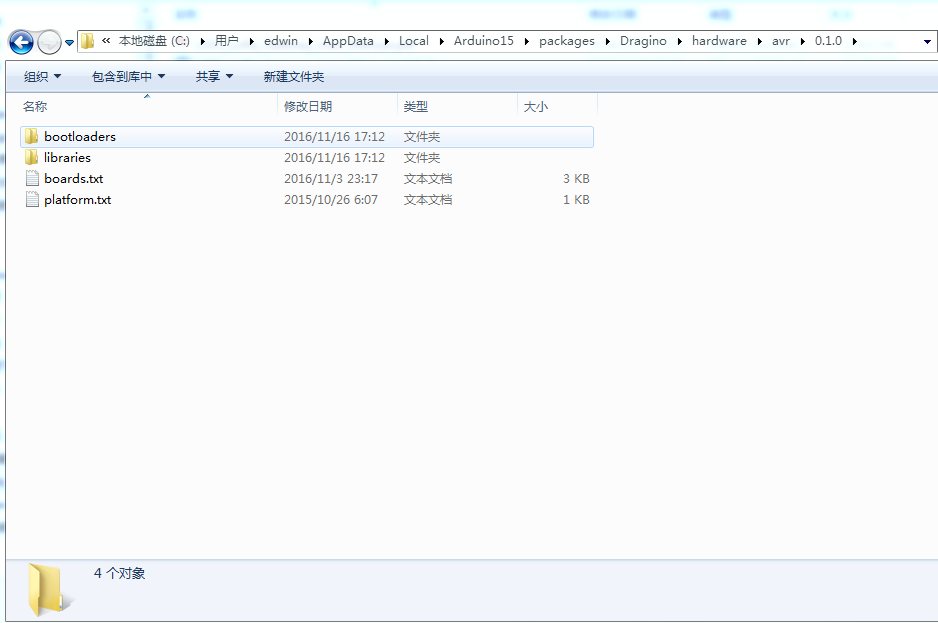Open the 组织 menu

pos(42,77)
